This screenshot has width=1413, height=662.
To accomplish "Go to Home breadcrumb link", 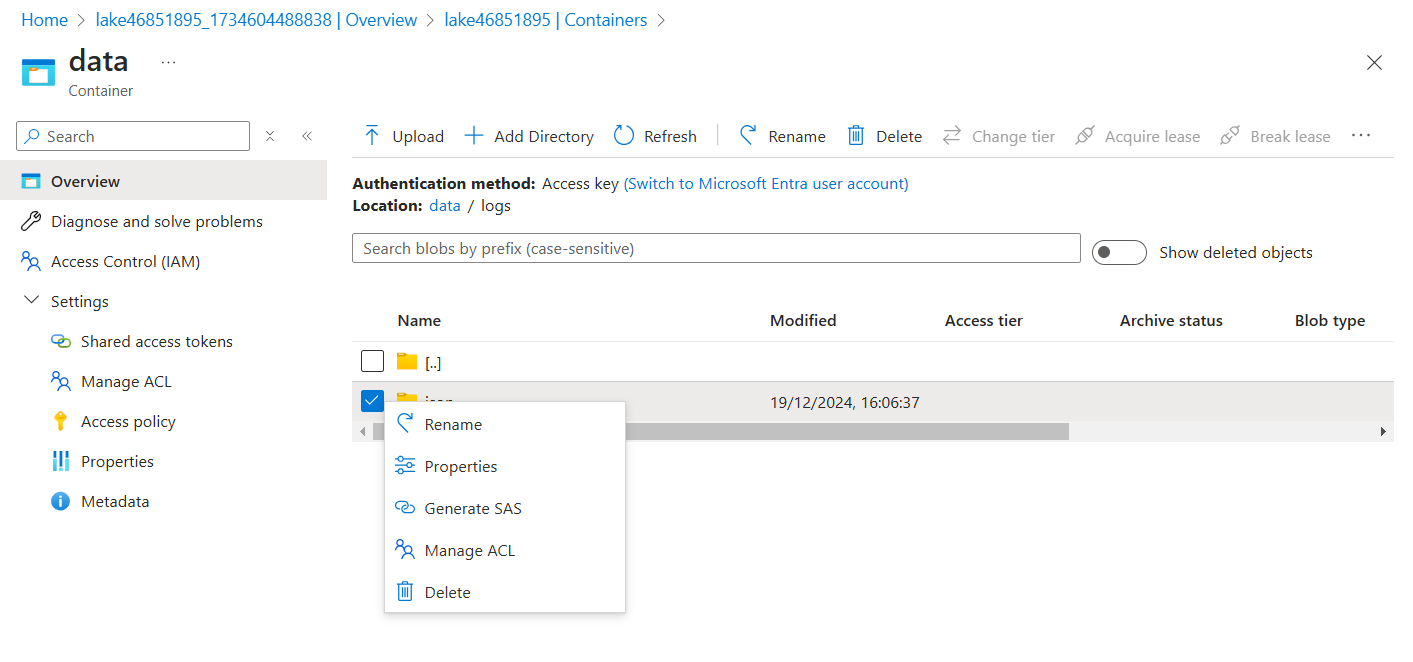I will (x=44, y=20).
